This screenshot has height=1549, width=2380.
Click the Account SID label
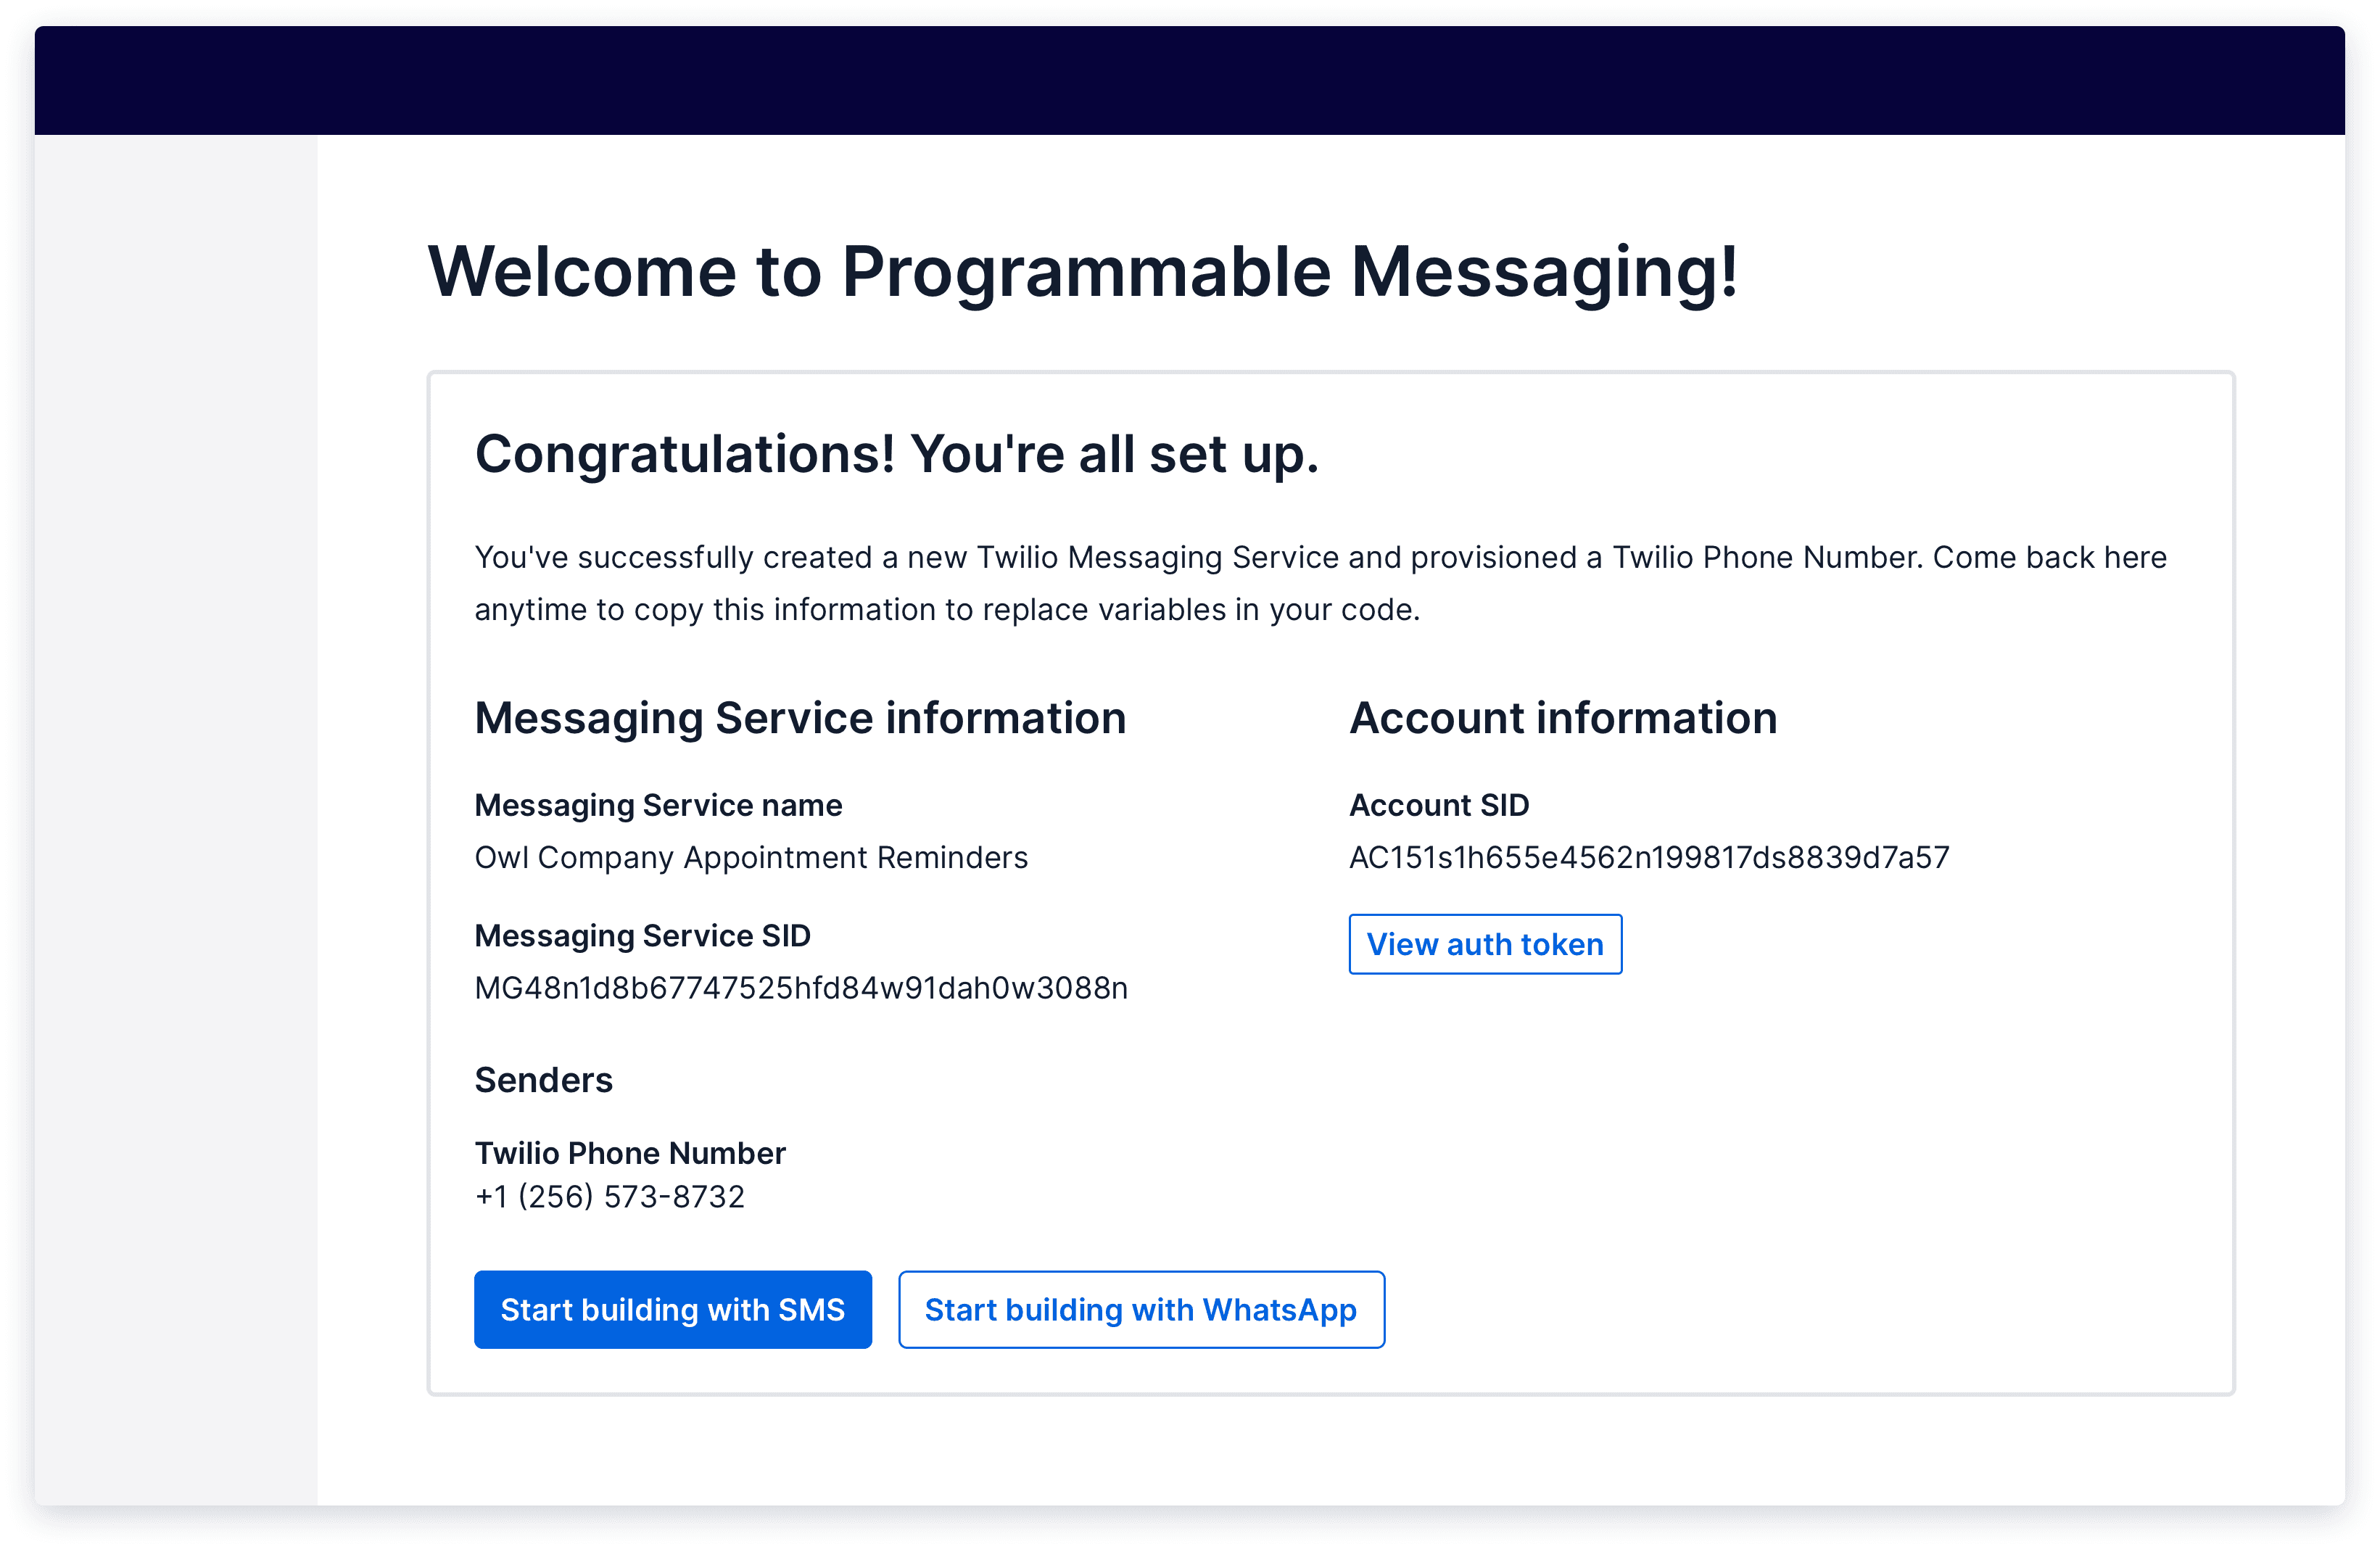[1439, 805]
